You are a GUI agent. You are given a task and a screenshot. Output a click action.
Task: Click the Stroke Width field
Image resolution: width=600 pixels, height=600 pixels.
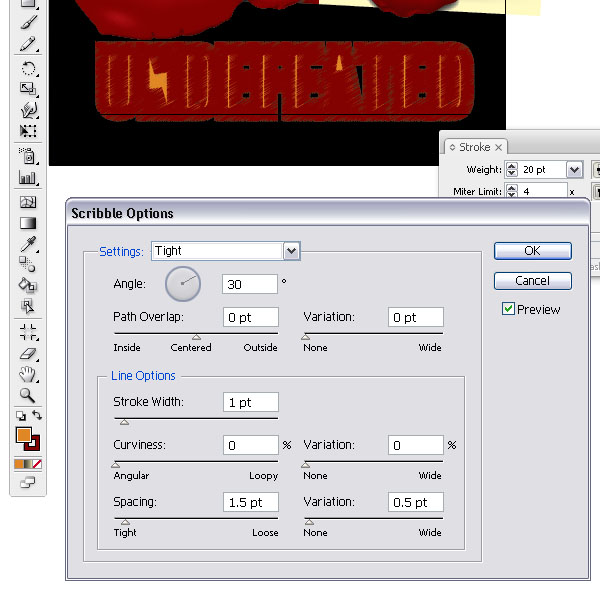(251, 402)
